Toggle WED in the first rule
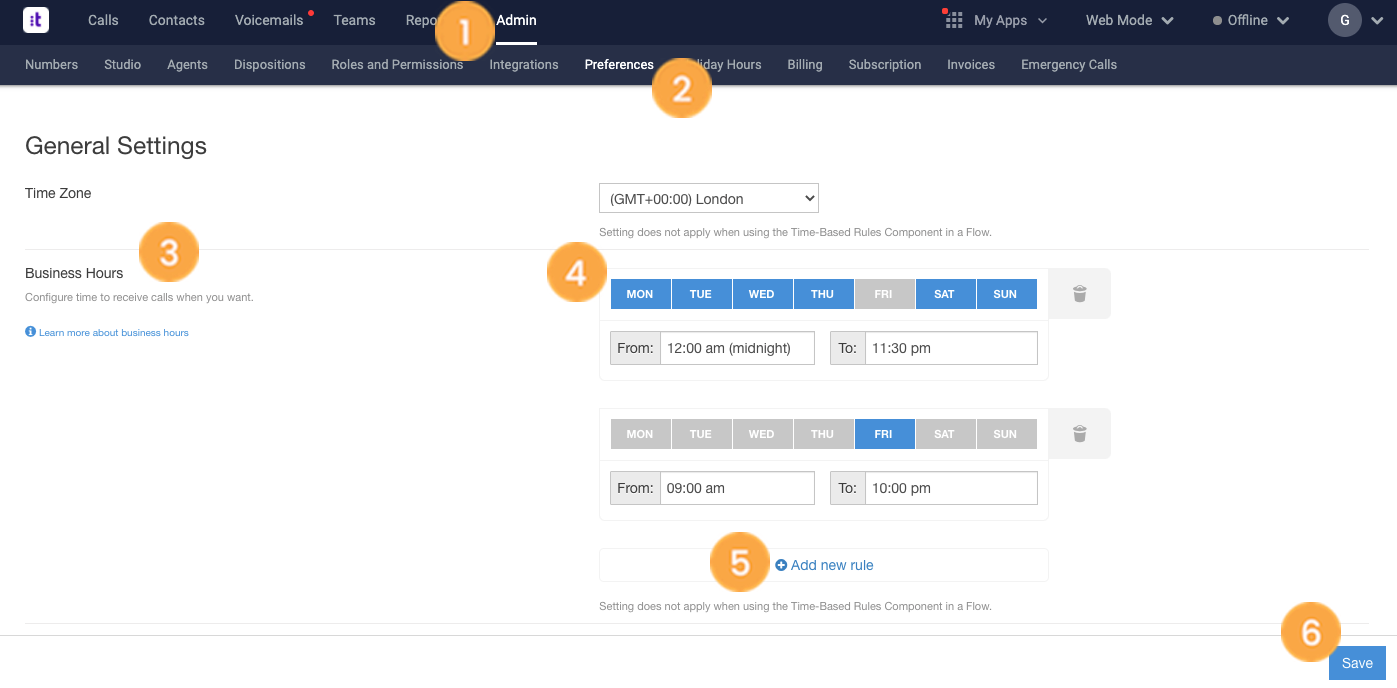 tap(762, 294)
